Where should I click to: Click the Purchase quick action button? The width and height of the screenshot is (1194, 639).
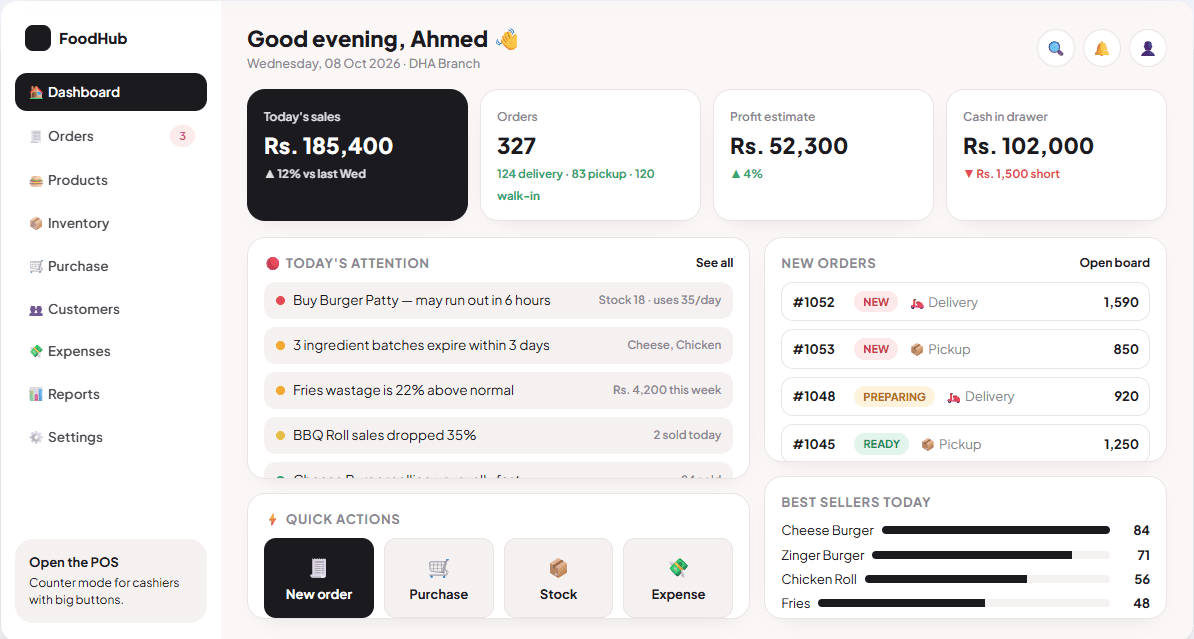pos(439,578)
